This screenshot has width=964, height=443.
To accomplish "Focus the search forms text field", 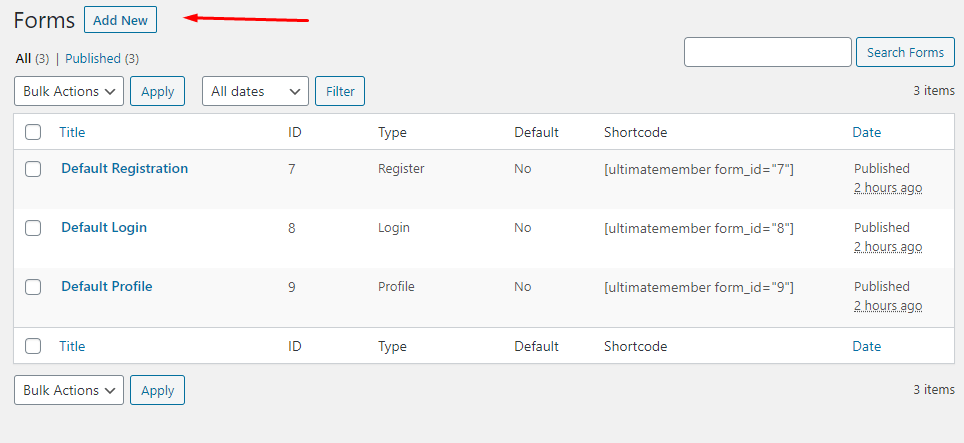I will click(767, 52).
